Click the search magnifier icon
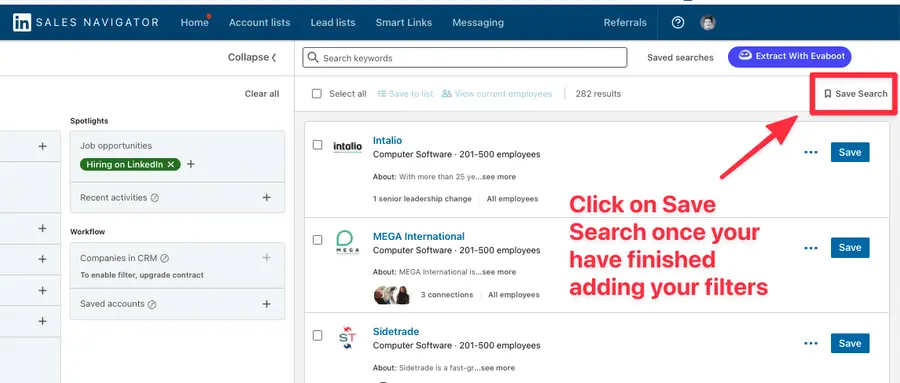This screenshot has width=900, height=383. (313, 57)
